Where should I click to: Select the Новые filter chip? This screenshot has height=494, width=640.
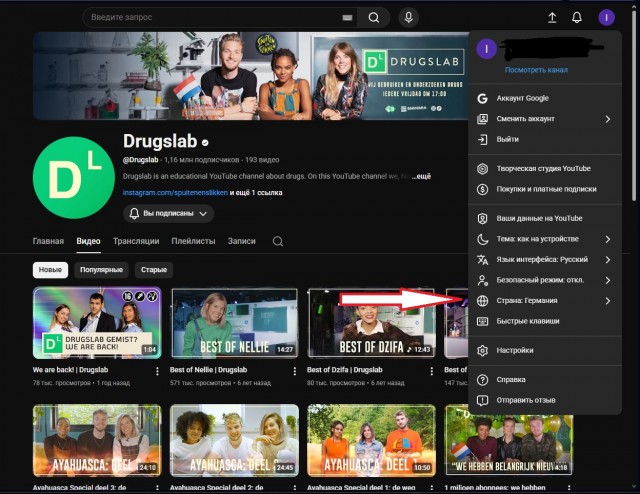(50, 270)
